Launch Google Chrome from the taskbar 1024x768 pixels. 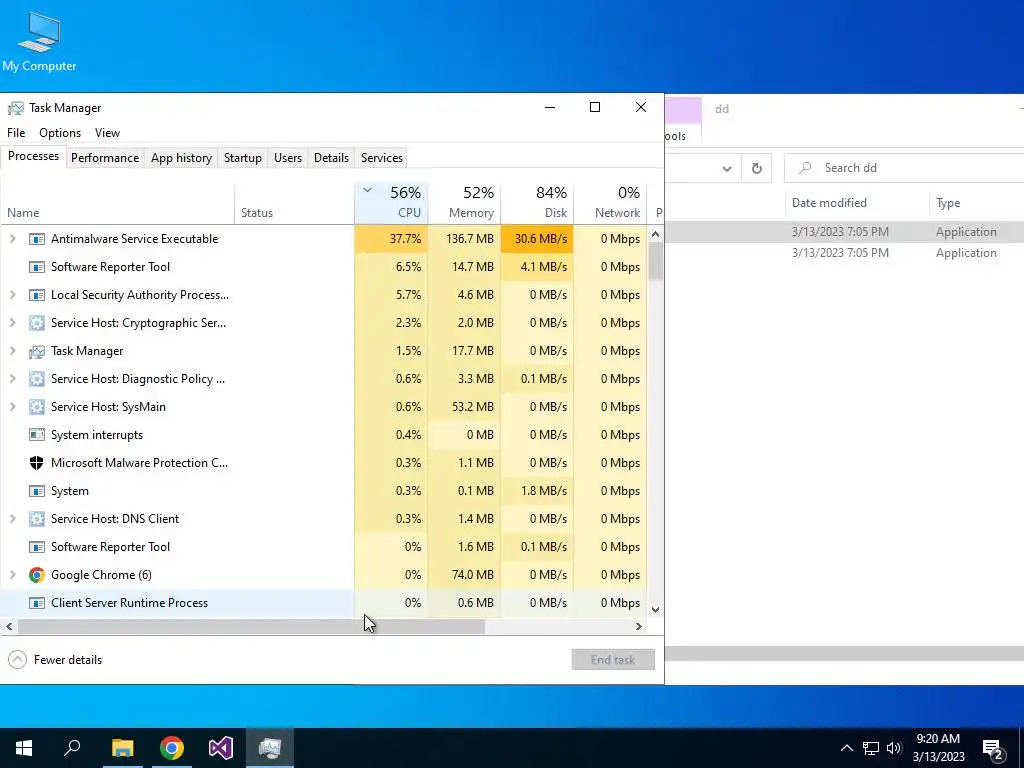click(x=172, y=748)
